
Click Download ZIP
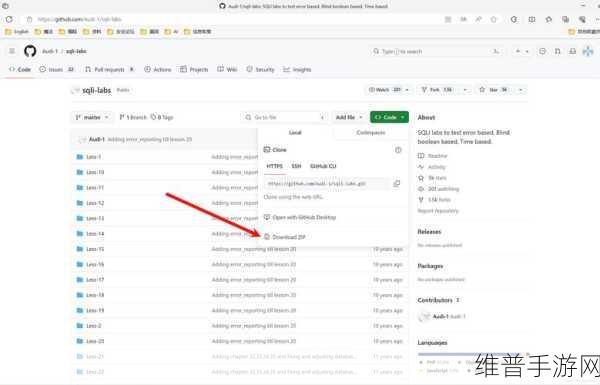(x=285, y=237)
